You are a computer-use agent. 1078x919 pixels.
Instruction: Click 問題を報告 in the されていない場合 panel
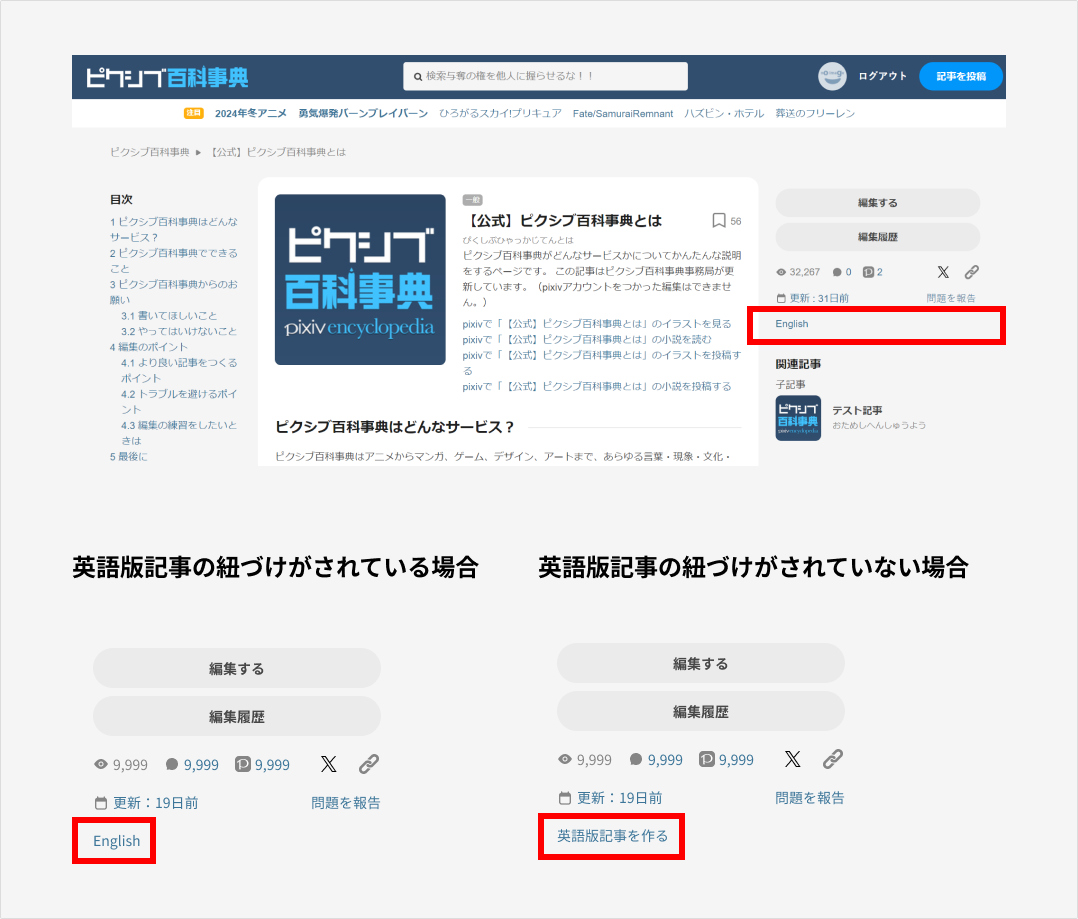[x=810, y=798]
